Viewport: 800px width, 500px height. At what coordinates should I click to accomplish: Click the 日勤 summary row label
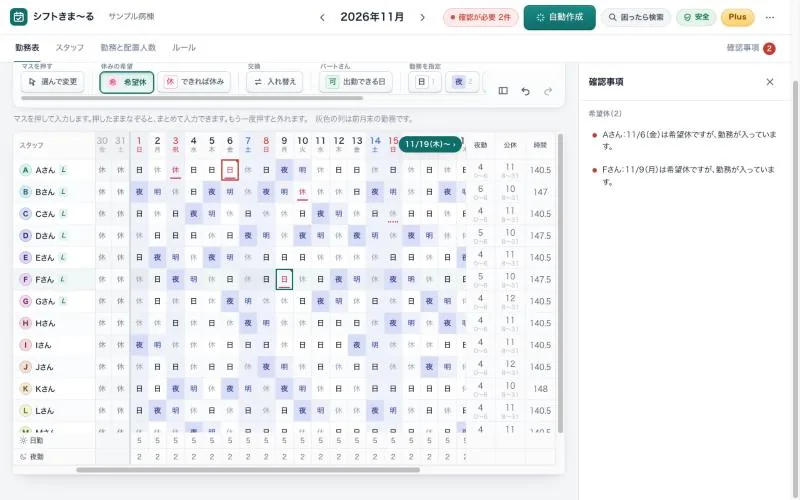pos(32,440)
